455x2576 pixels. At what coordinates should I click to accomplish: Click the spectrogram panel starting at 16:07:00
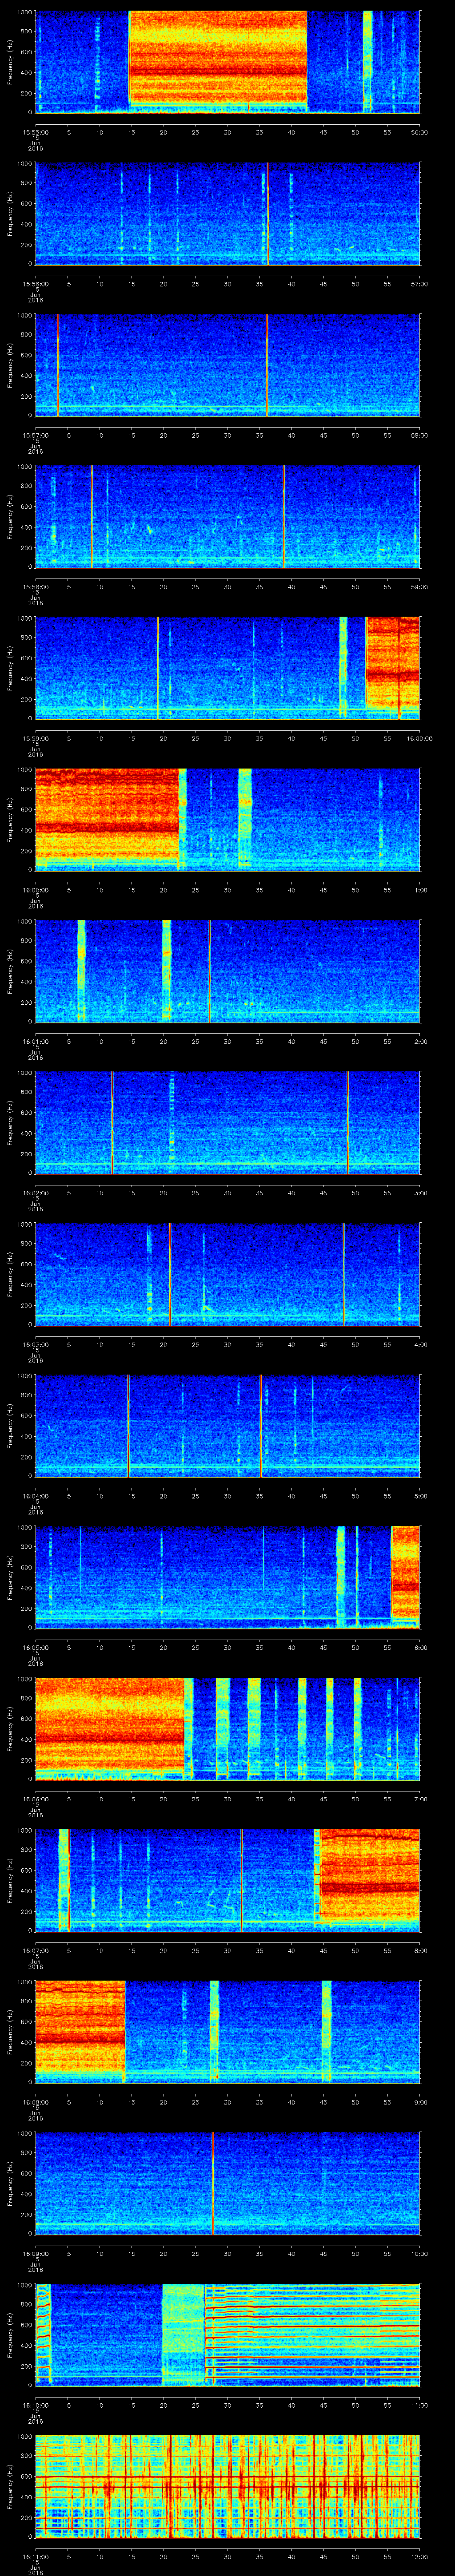point(227,1879)
